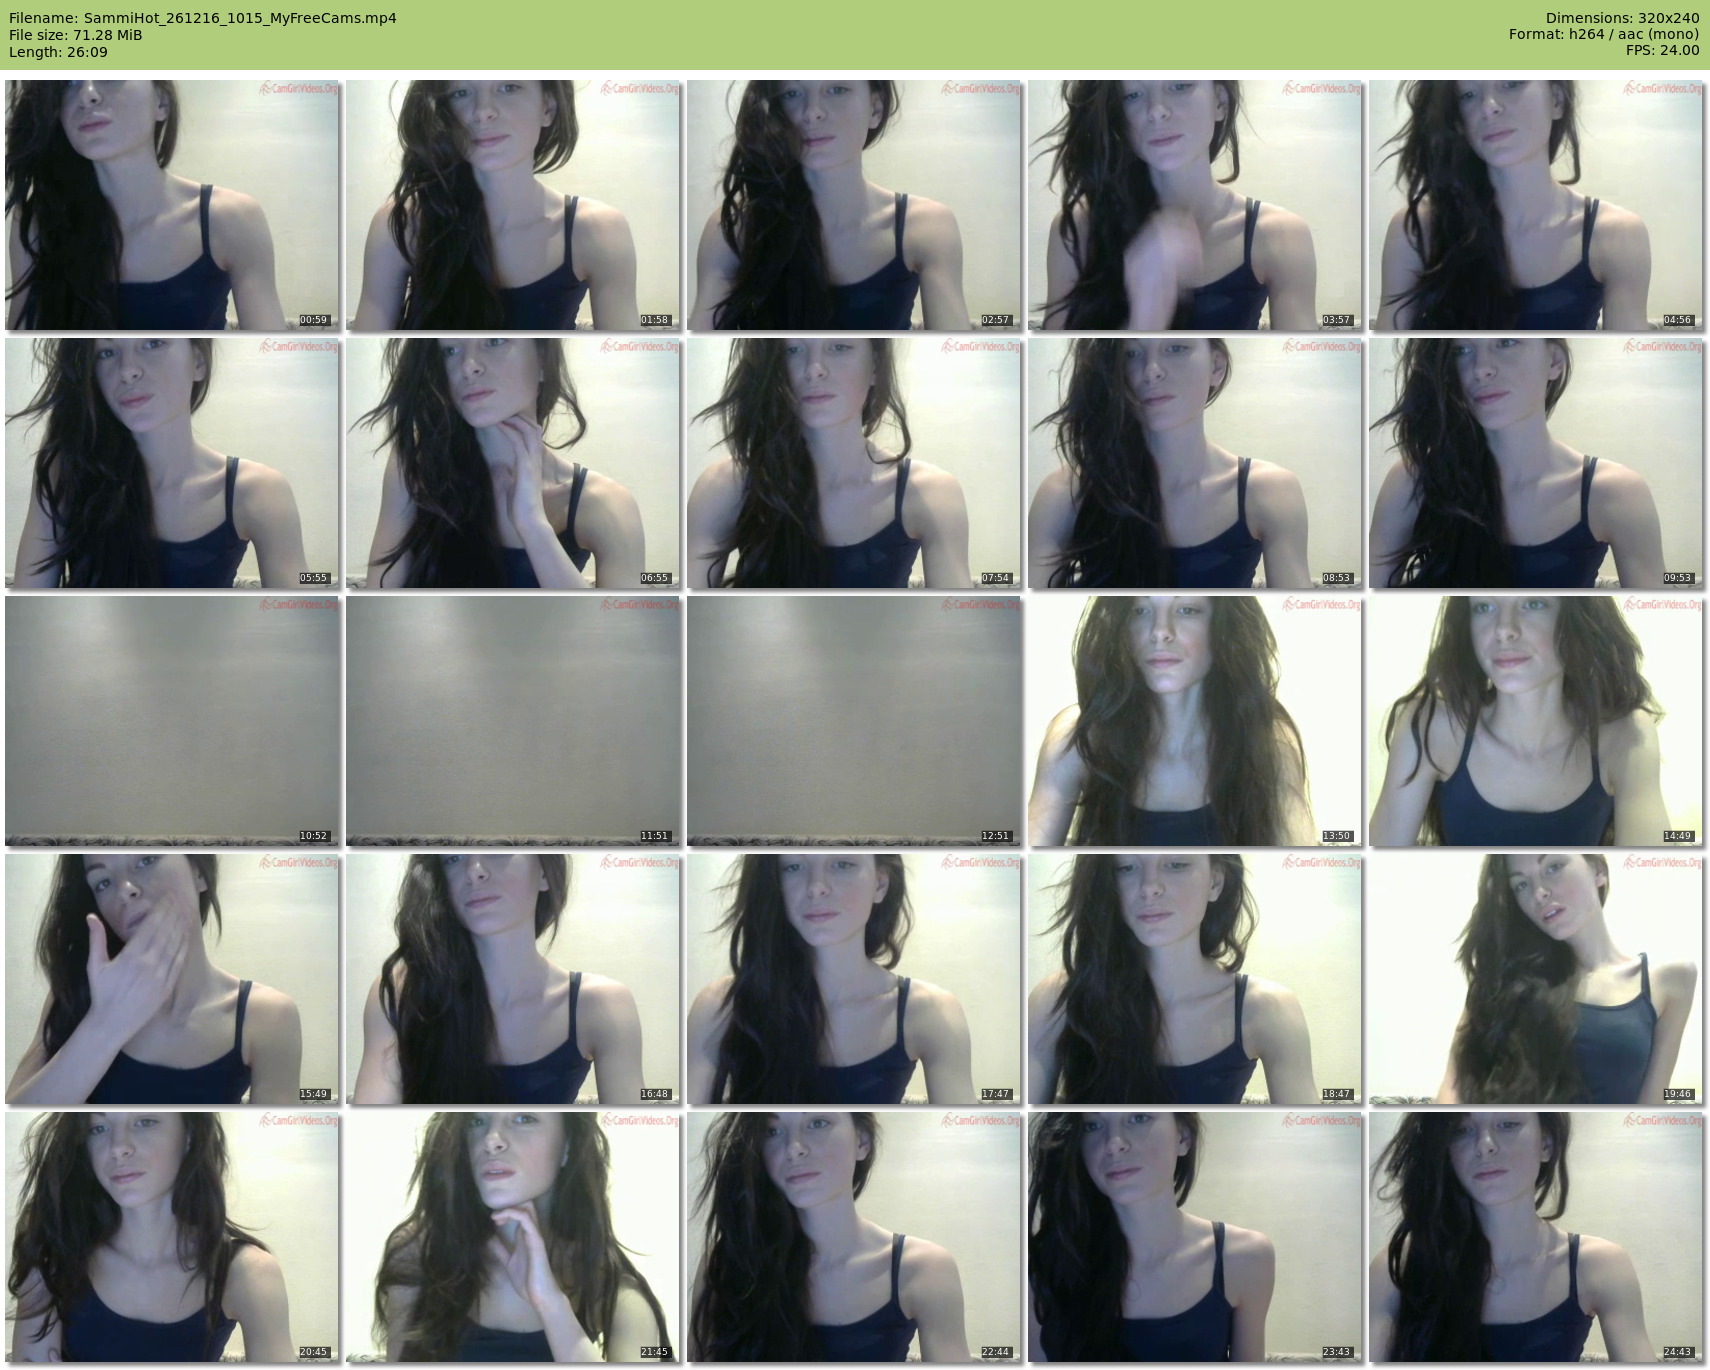Click the blank frame at 11:51
Screen dimensions: 1710x1370
pyautogui.click(x=513, y=721)
